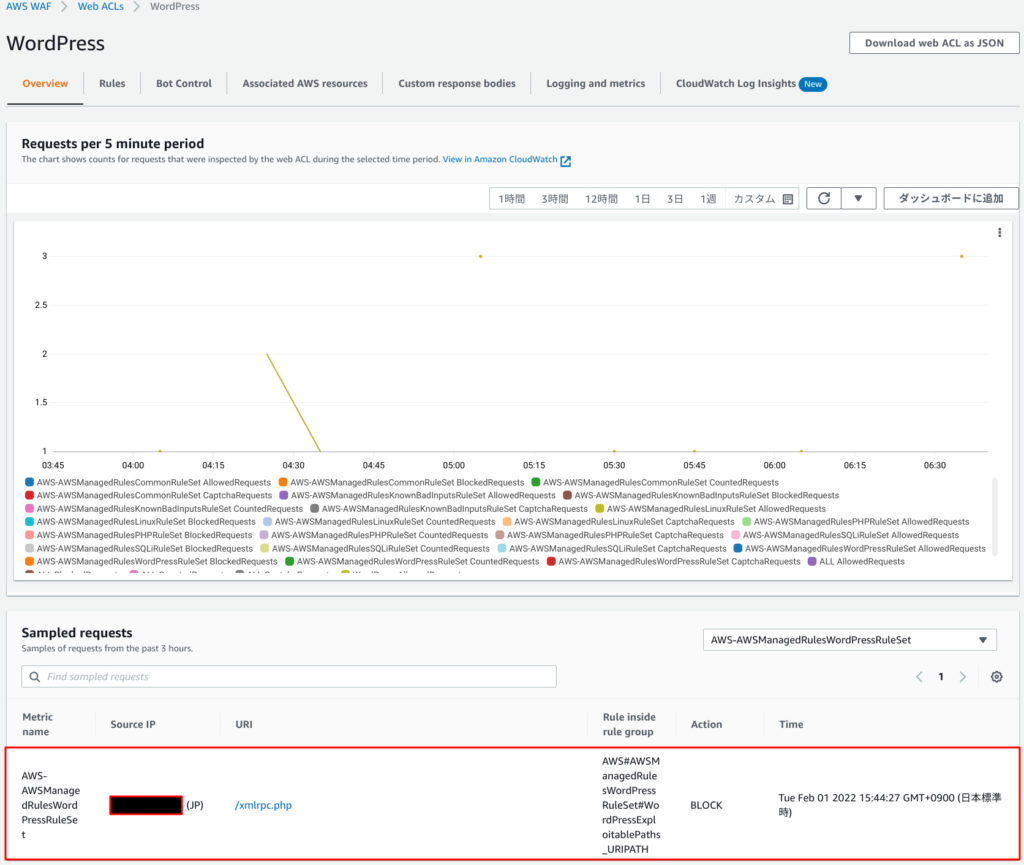This screenshot has width=1024, height=865.
Task: Click the Metric name column header
Action: pos(37,724)
